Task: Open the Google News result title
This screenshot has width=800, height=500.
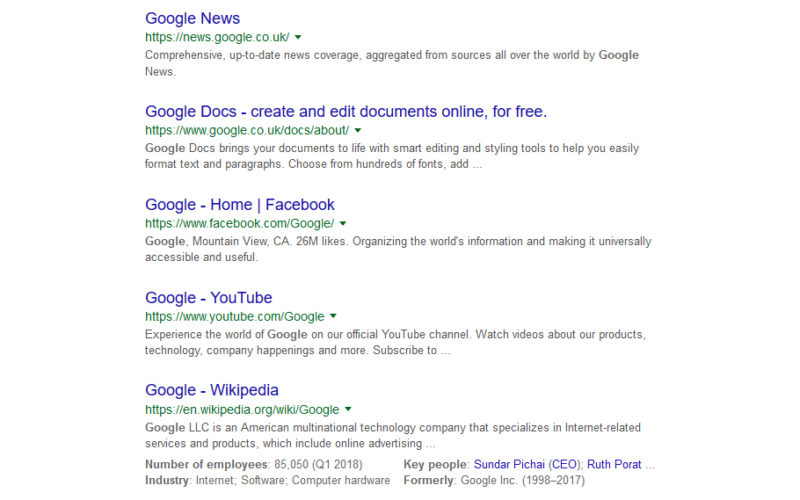Action: point(192,18)
